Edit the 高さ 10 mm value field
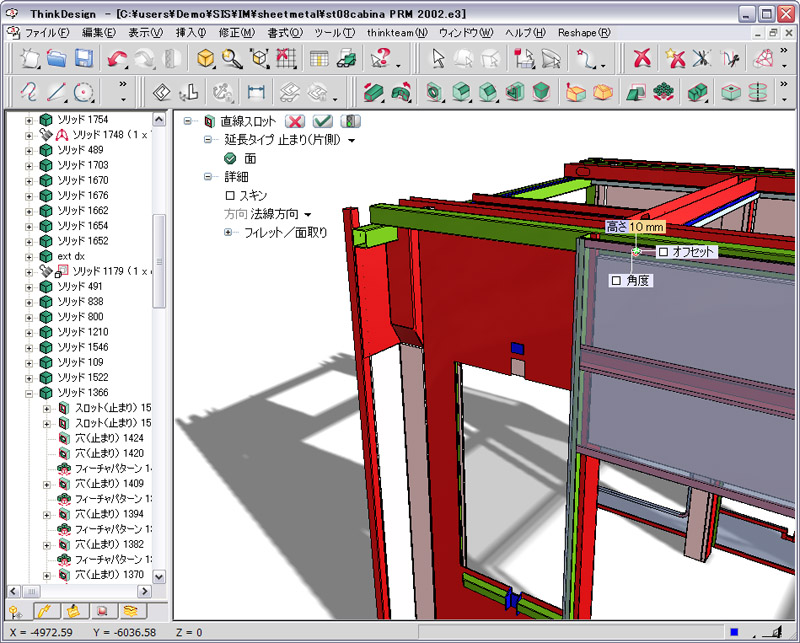 647,227
